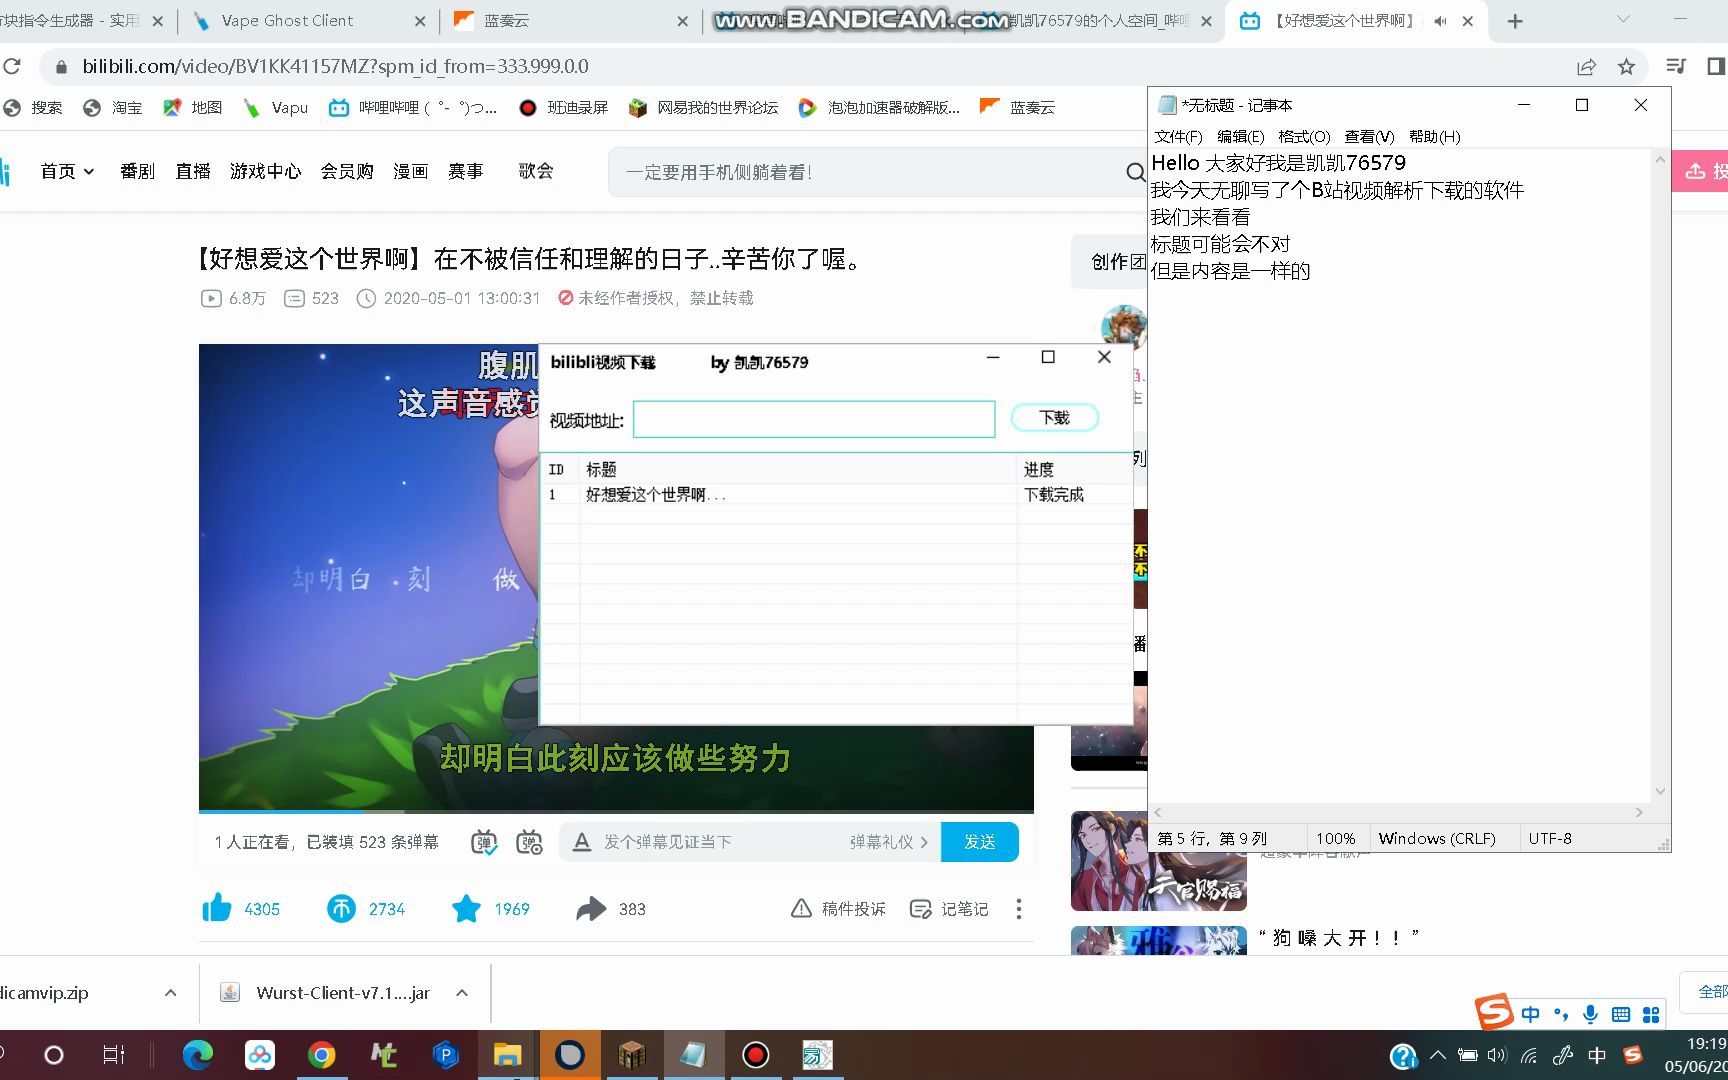Click the 视频地址 input field

click(813, 419)
